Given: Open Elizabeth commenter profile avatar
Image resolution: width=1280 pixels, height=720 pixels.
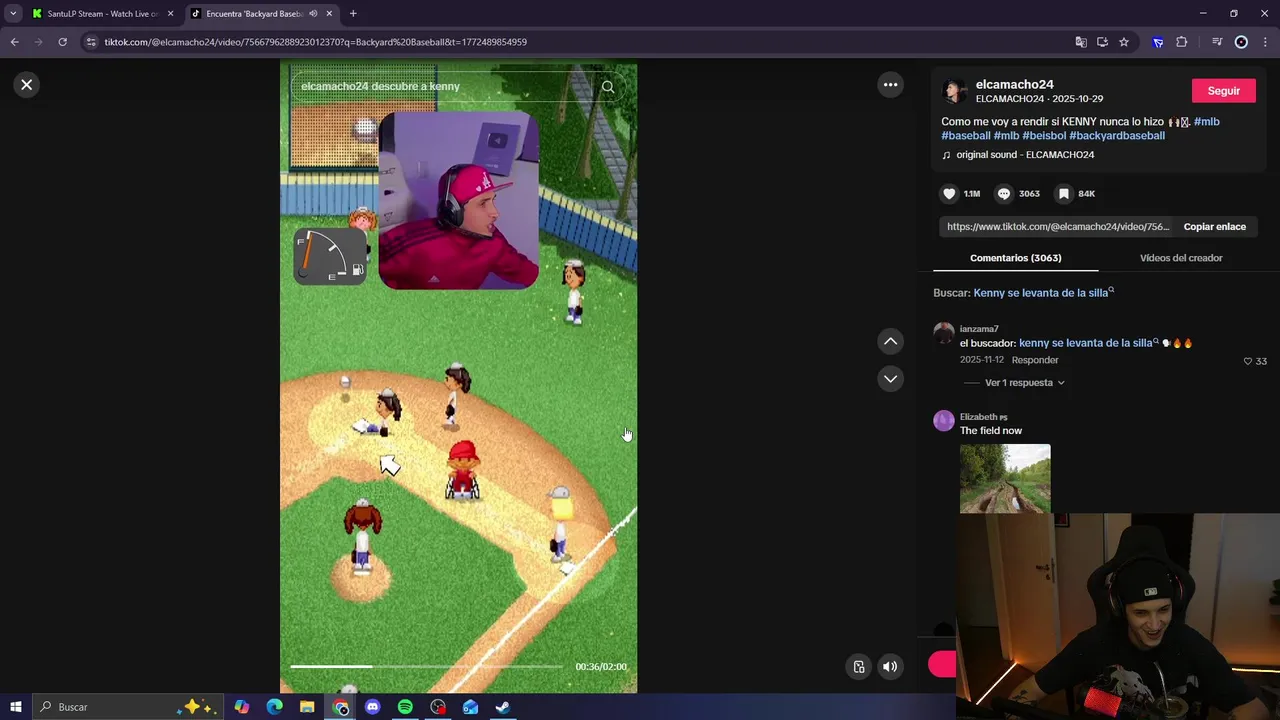Looking at the screenshot, I should click(x=943, y=420).
